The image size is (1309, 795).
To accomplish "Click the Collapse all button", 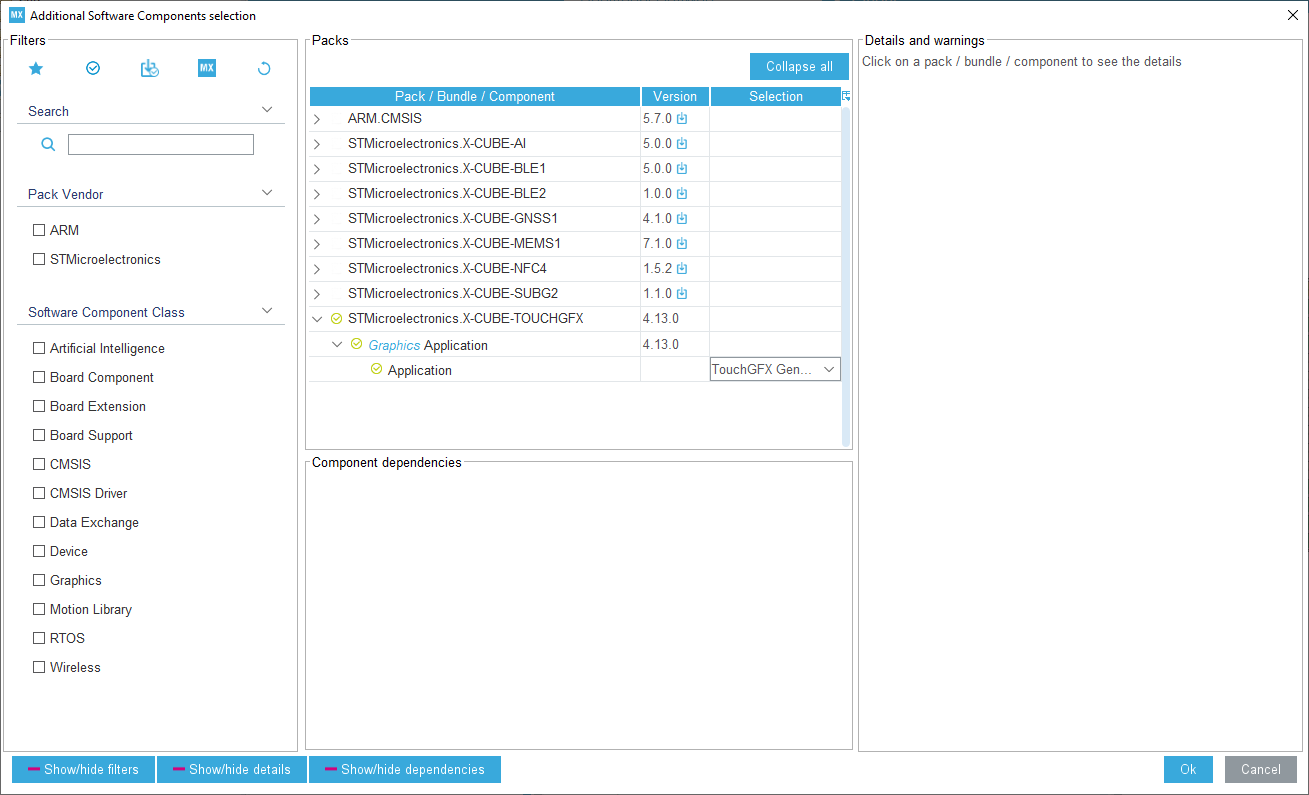I will (x=799, y=67).
